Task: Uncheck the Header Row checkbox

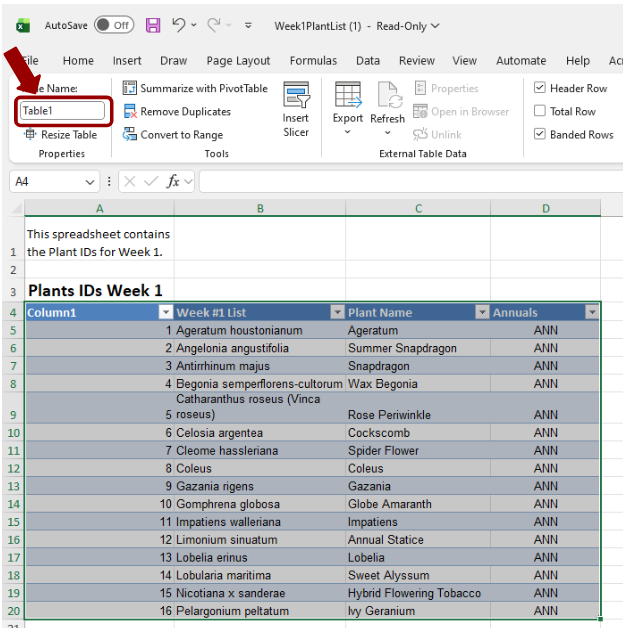Action: [x=540, y=87]
